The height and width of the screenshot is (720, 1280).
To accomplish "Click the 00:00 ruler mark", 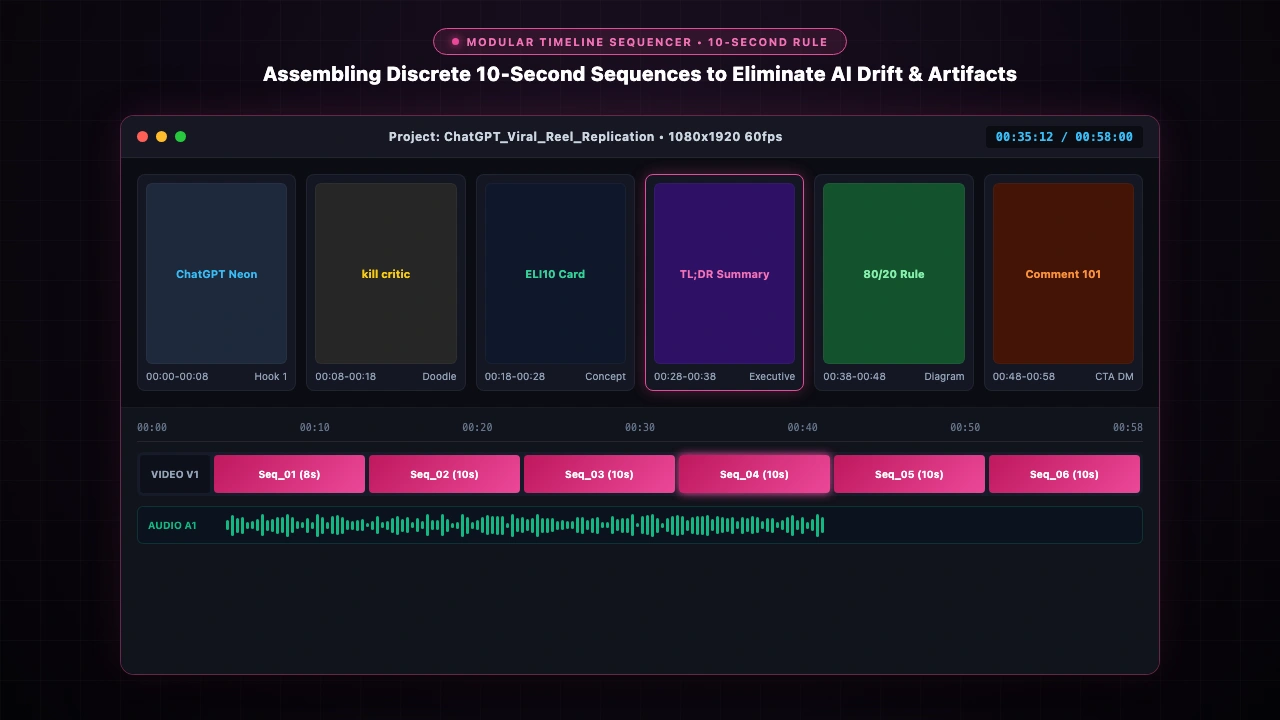I will (152, 427).
